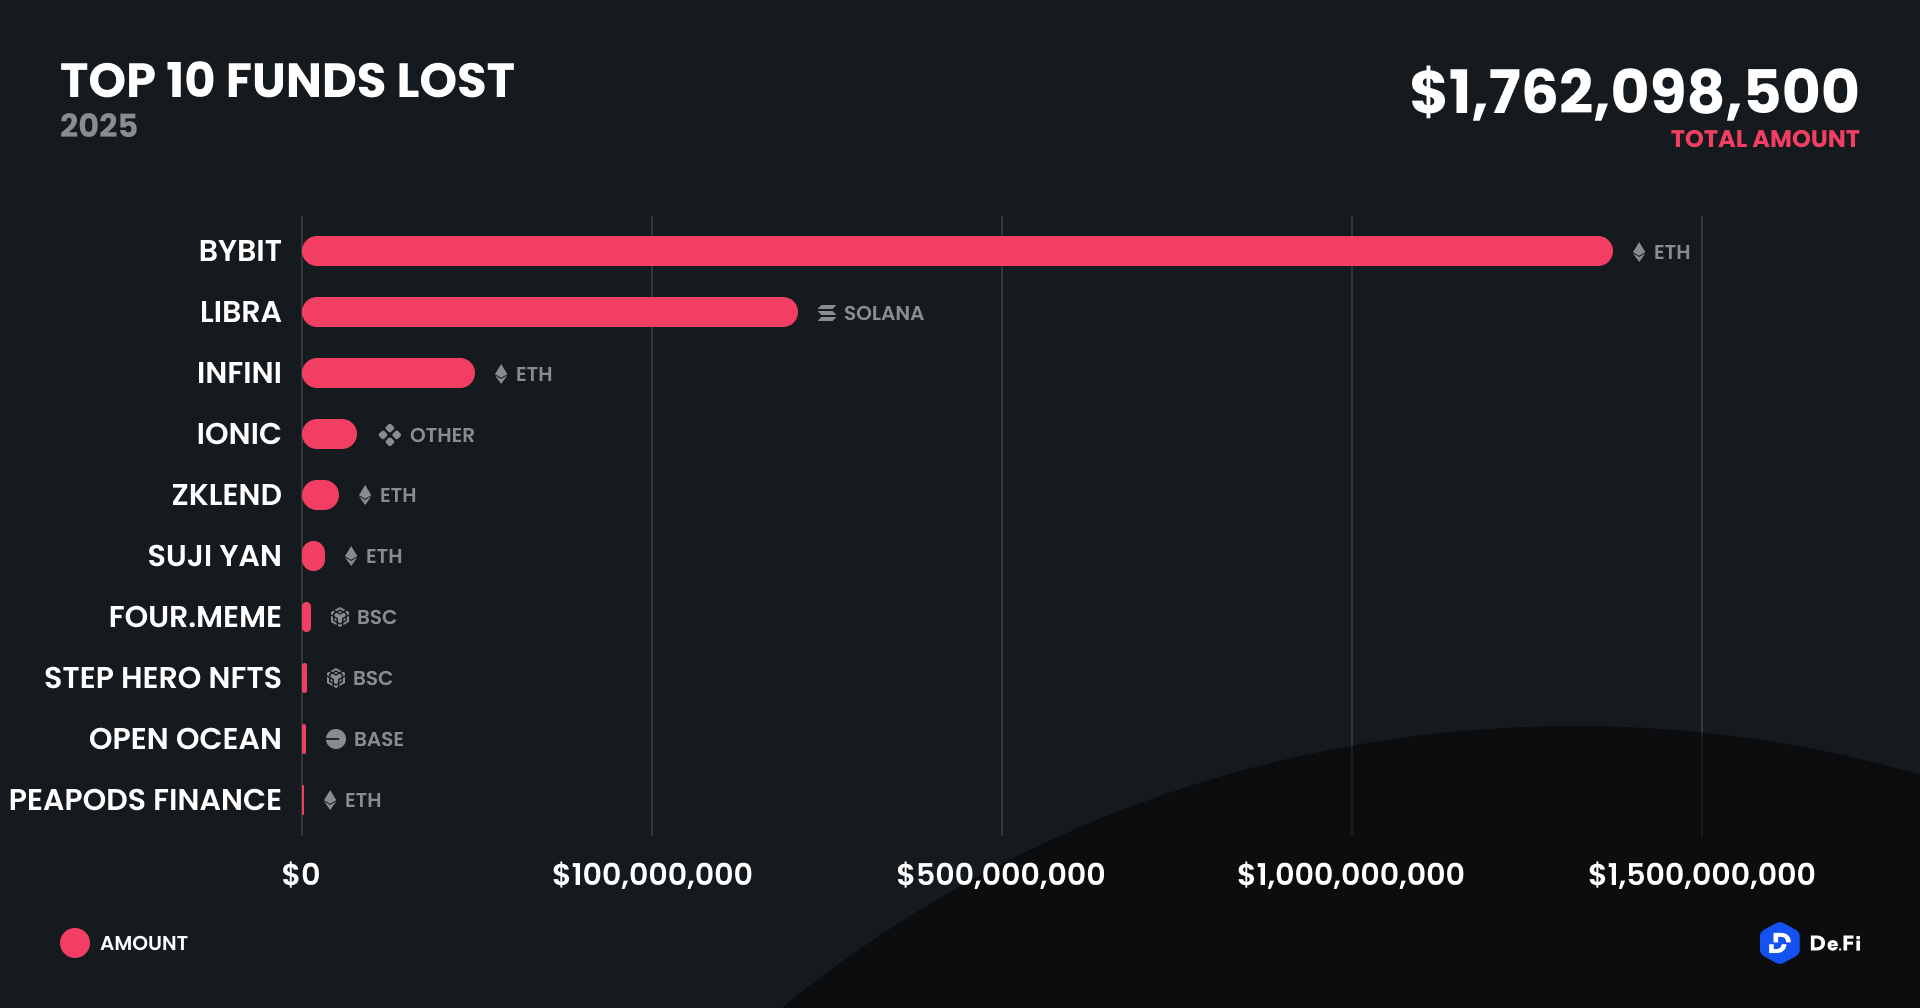1920x1008 pixels.
Task: Click the Ethereum icon beside Bybit bar
Action: click(1639, 252)
